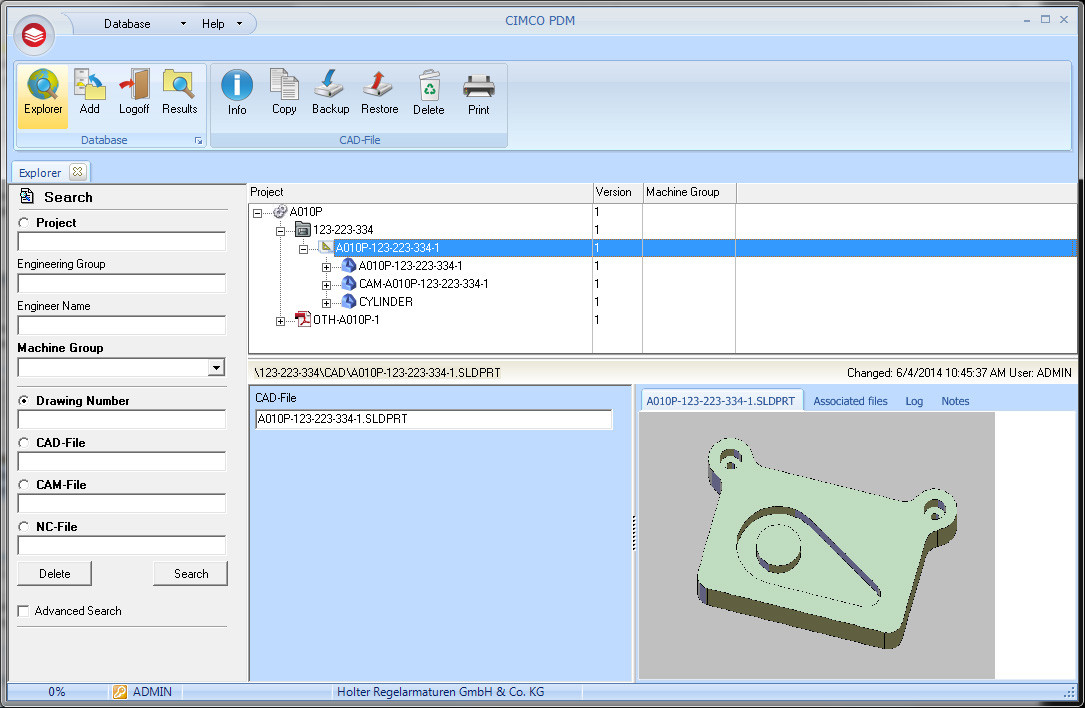Screen dimensions: 1085x708
Task: Open the Machine Group dropdown
Action: pos(217,367)
